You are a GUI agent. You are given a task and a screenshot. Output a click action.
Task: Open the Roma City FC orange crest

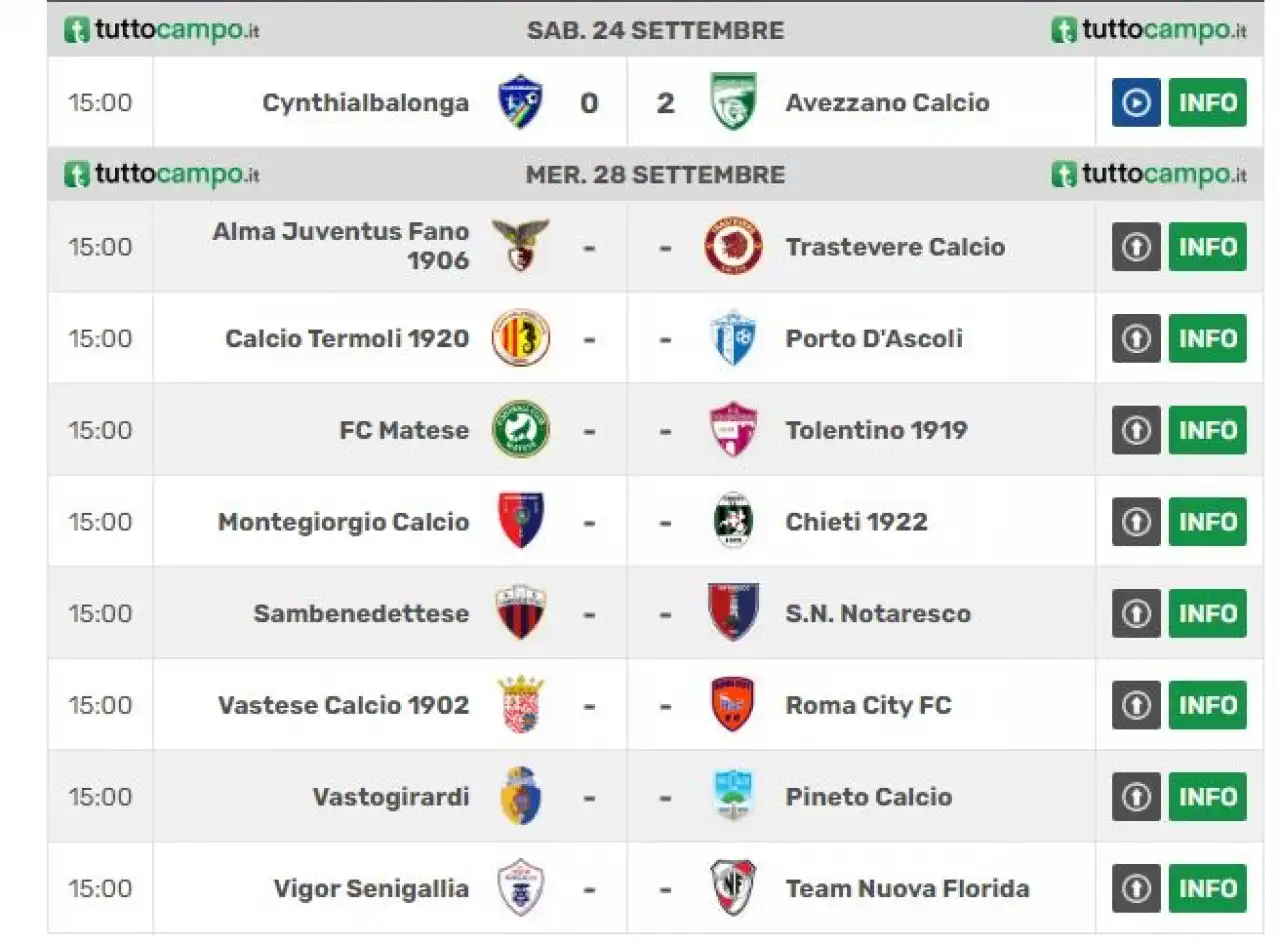click(x=733, y=705)
